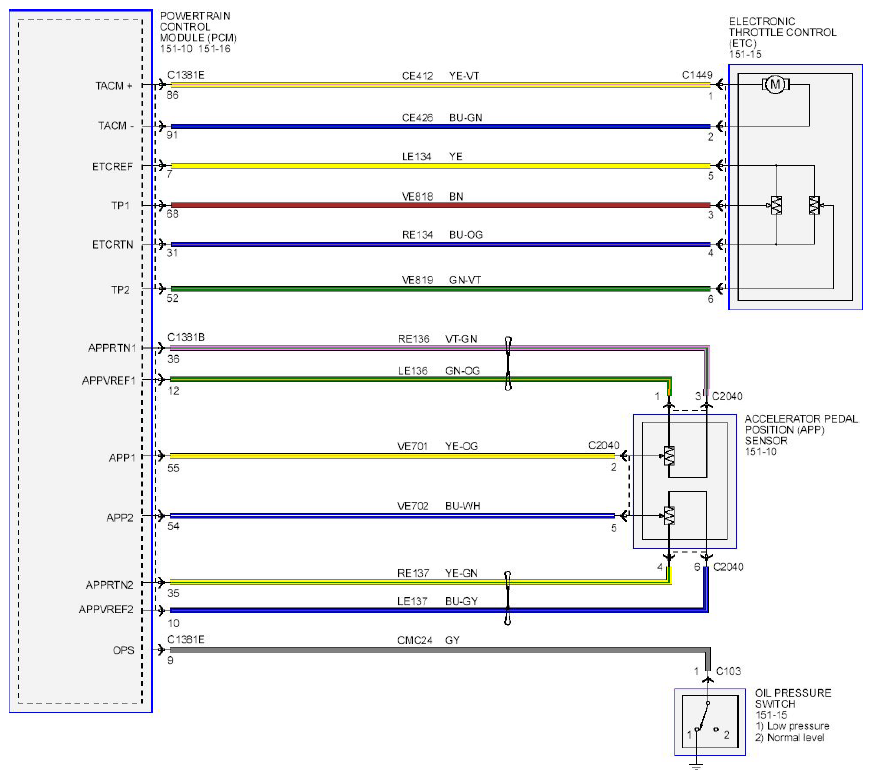Click the VE702 BU-WH wire label
Screen dimensions: 872x779
(439, 506)
